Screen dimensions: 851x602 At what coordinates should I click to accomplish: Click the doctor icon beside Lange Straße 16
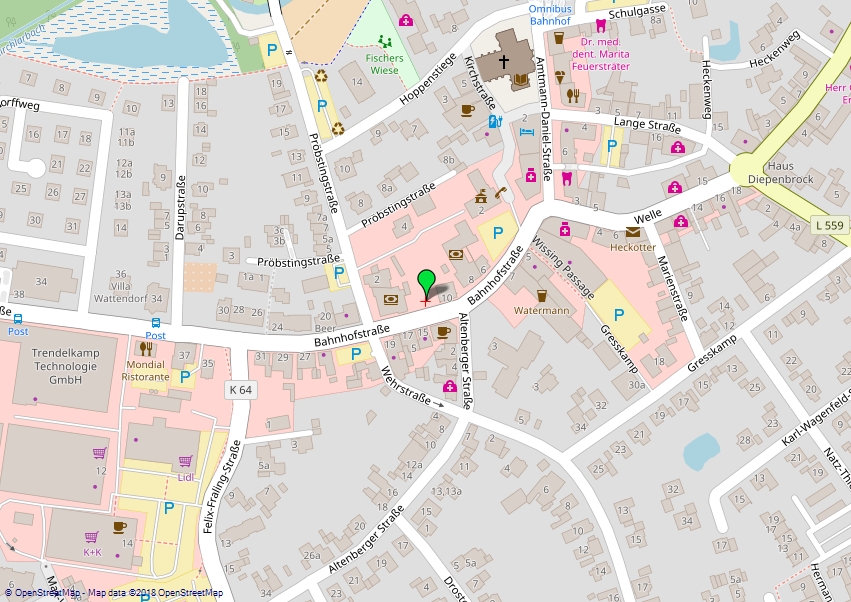[x=677, y=147]
